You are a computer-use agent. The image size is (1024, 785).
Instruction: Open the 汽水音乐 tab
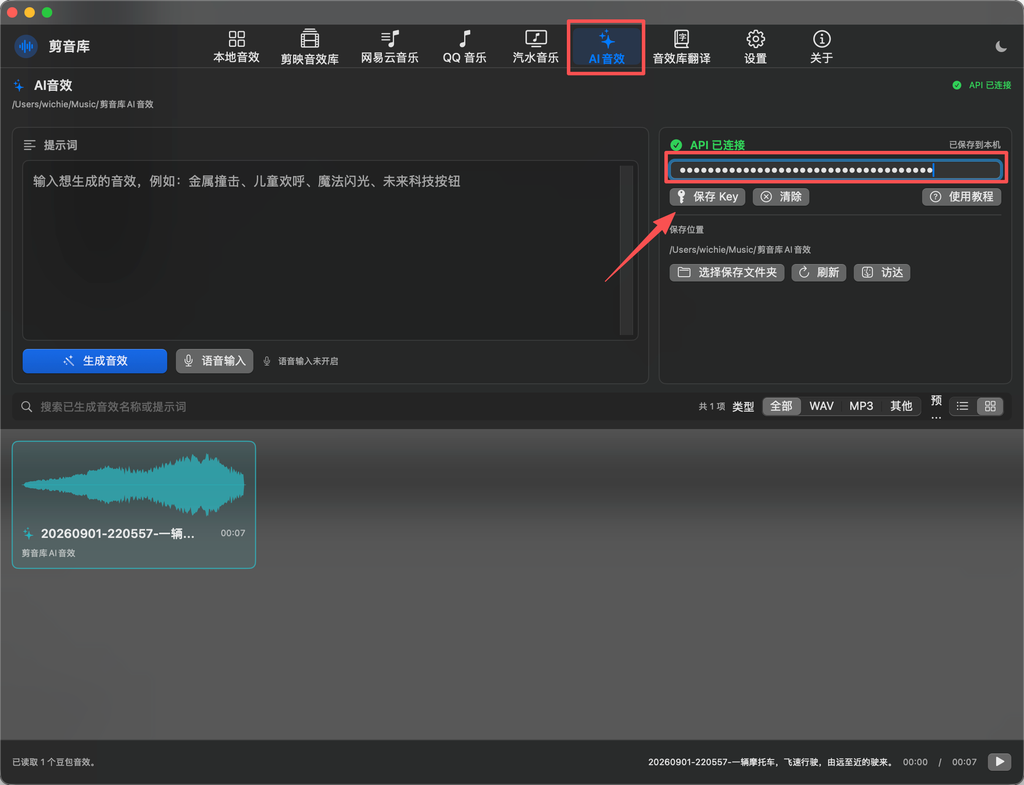pyautogui.click(x=536, y=46)
